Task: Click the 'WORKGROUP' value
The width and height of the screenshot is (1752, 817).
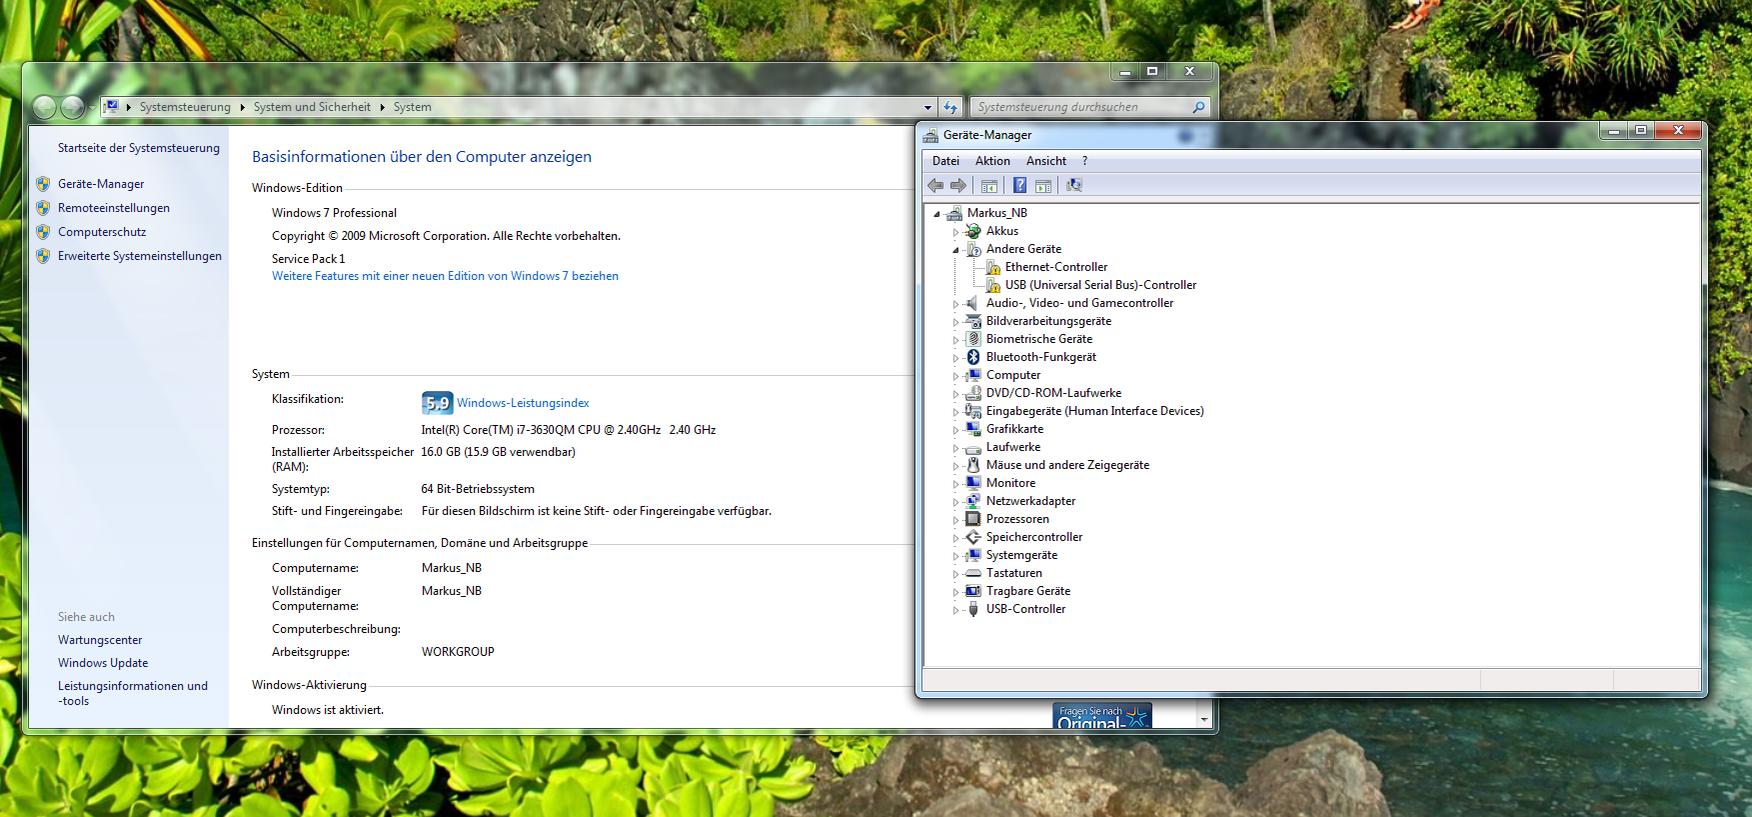Action: 458,652
